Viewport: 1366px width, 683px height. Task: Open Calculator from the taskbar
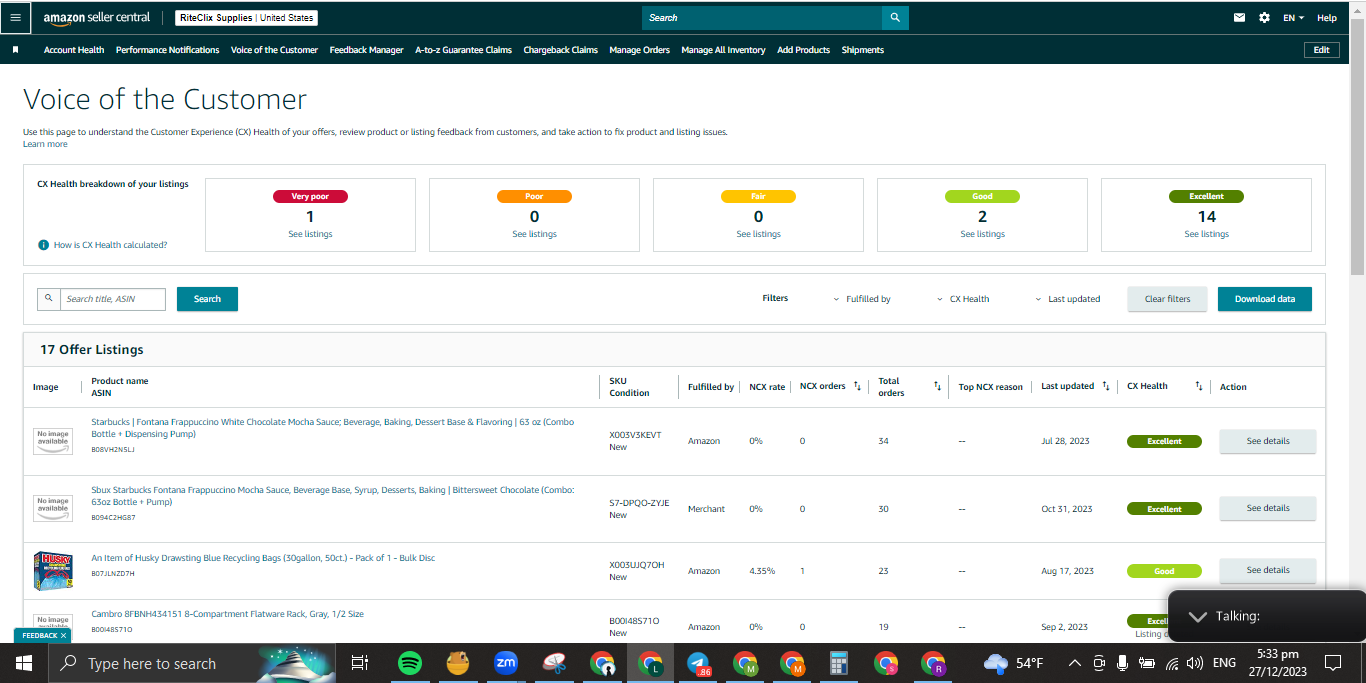click(840, 663)
